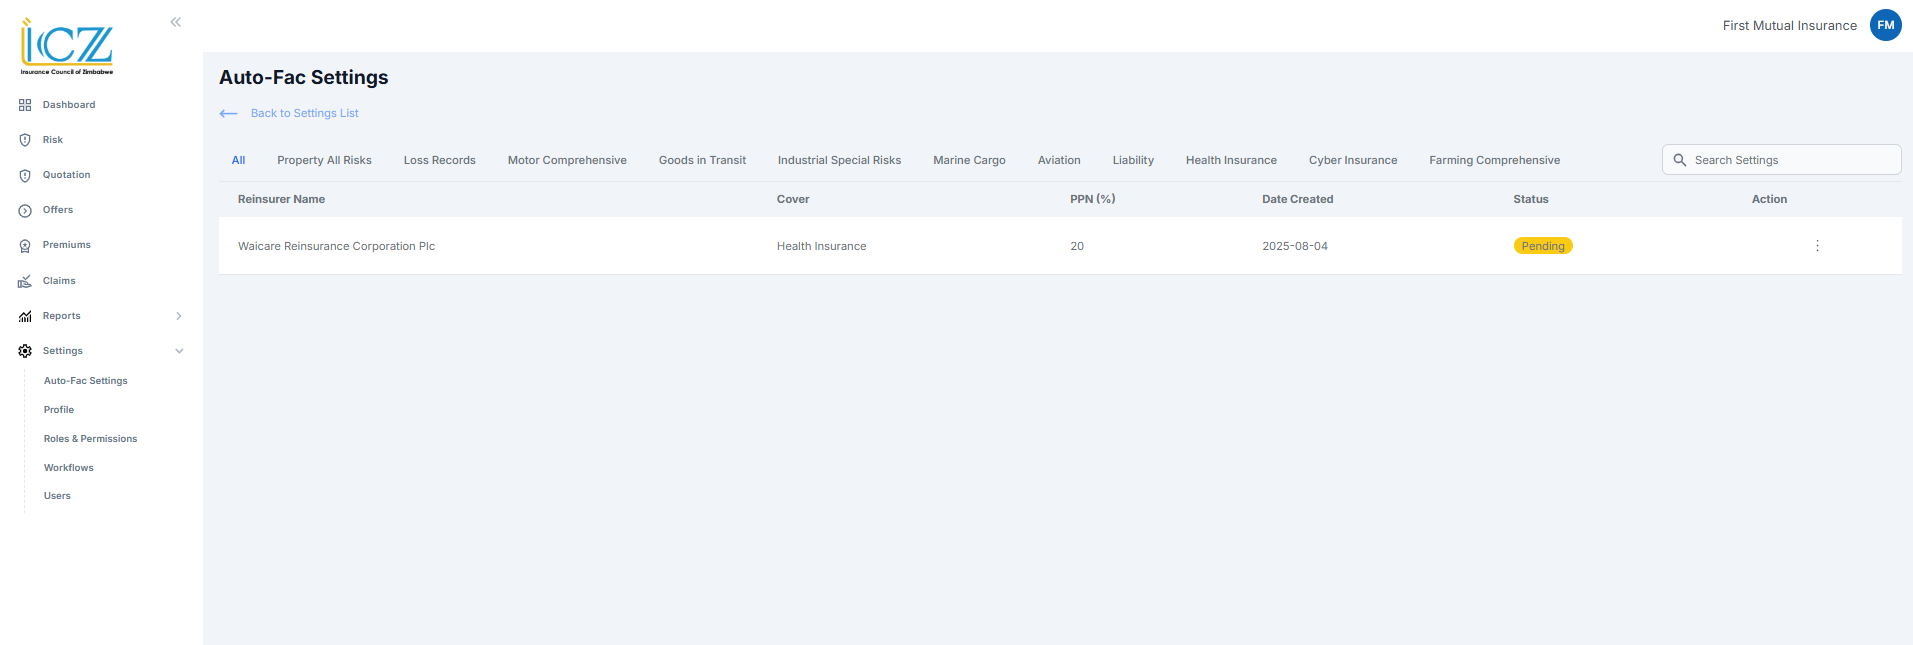The width and height of the screenshot is (1913, 645).
Task: Go to Workflows in Settings submenu
Action: pyautogui.click(x=68, y=468)
